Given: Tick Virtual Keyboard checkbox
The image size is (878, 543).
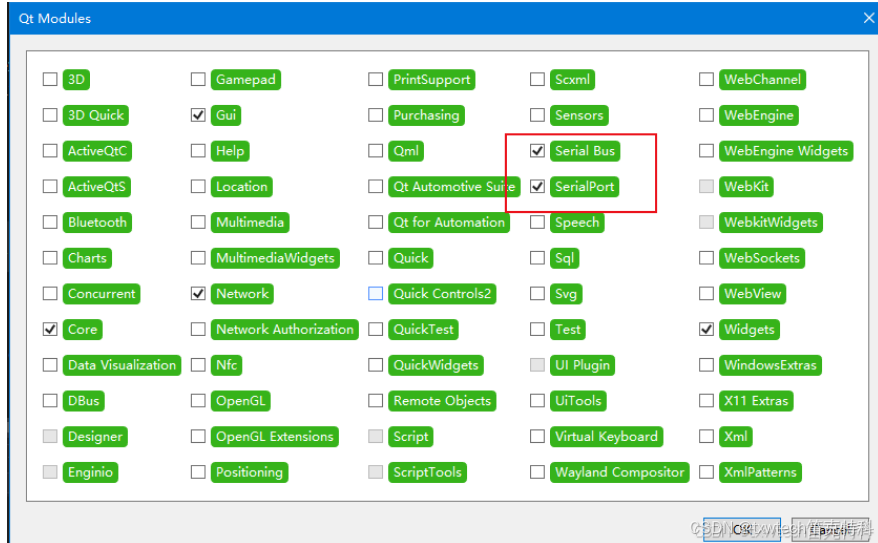Looking at the screenshot, I should (x=538, y=437).
